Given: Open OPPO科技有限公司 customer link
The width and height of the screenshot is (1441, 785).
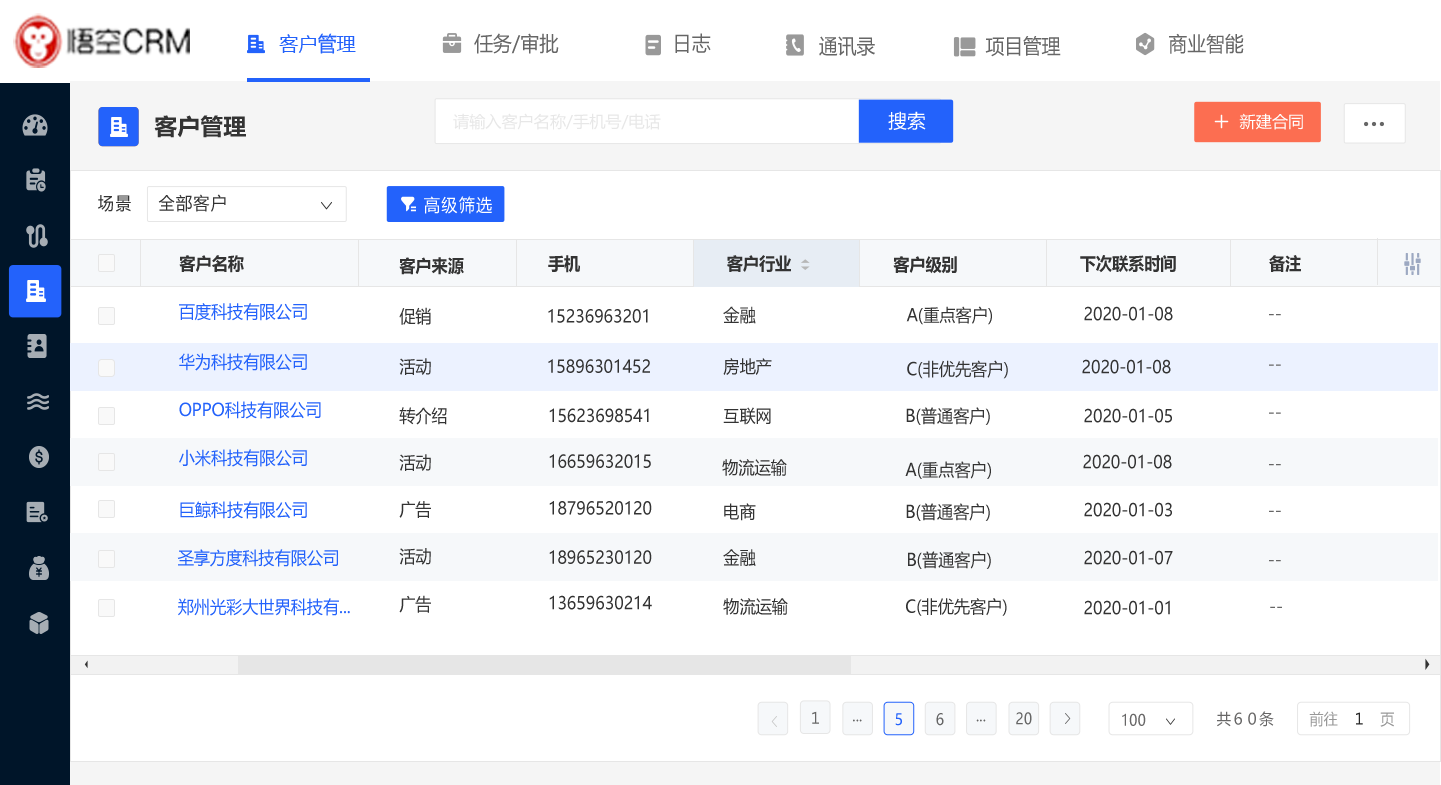Looking at the screenshot, I should point(250,410).
